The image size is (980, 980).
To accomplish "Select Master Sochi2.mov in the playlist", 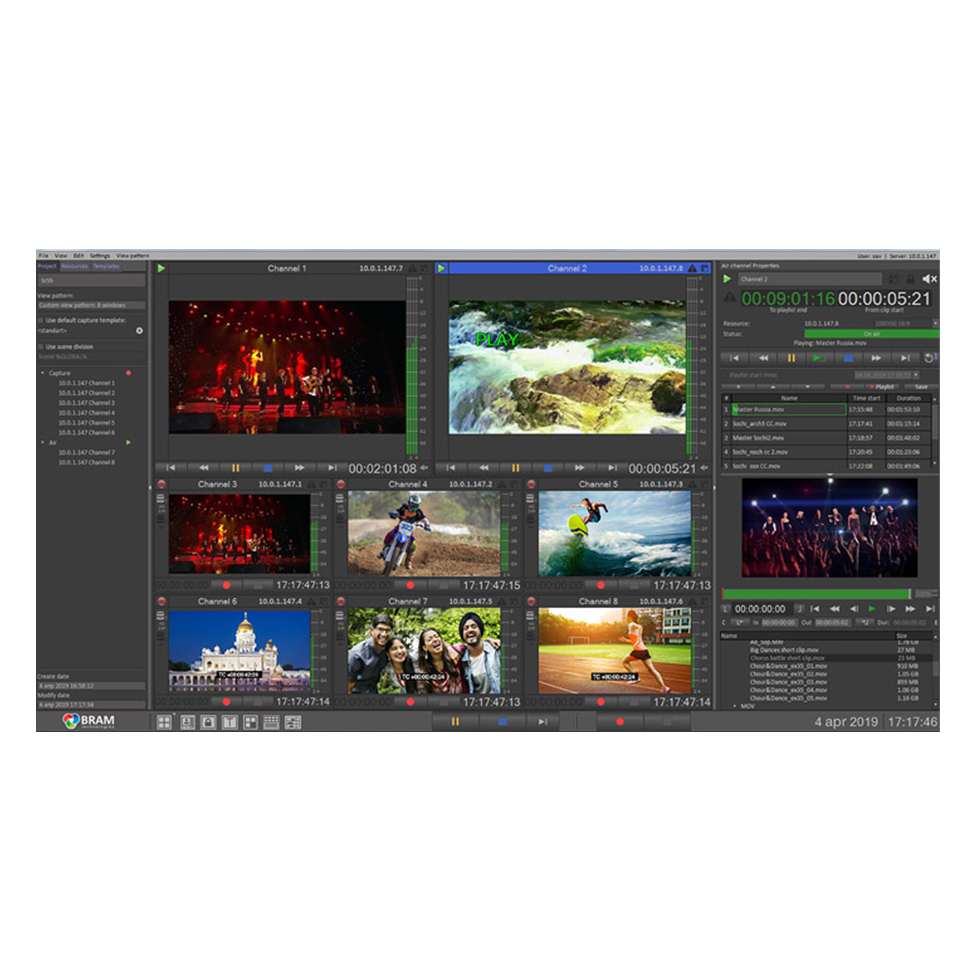I will [760, 438].
